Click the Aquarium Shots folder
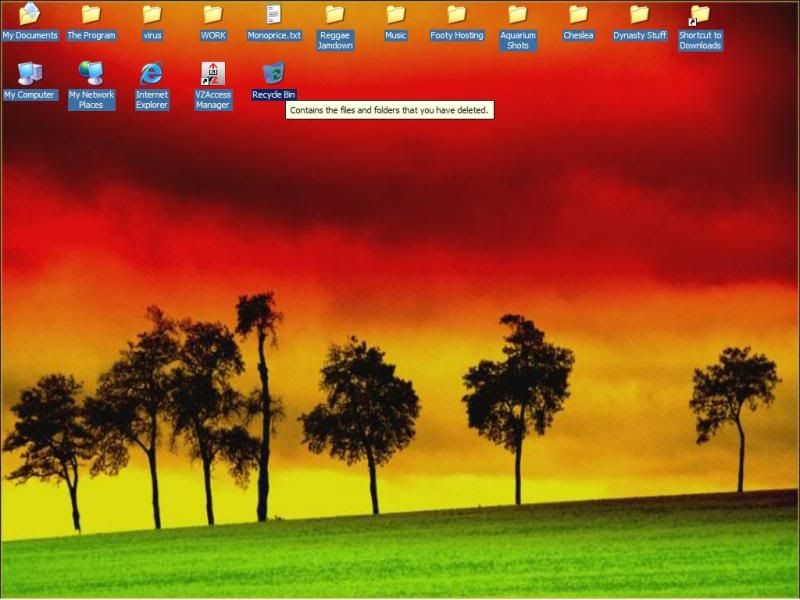The image size is (800, 600). 518,15
